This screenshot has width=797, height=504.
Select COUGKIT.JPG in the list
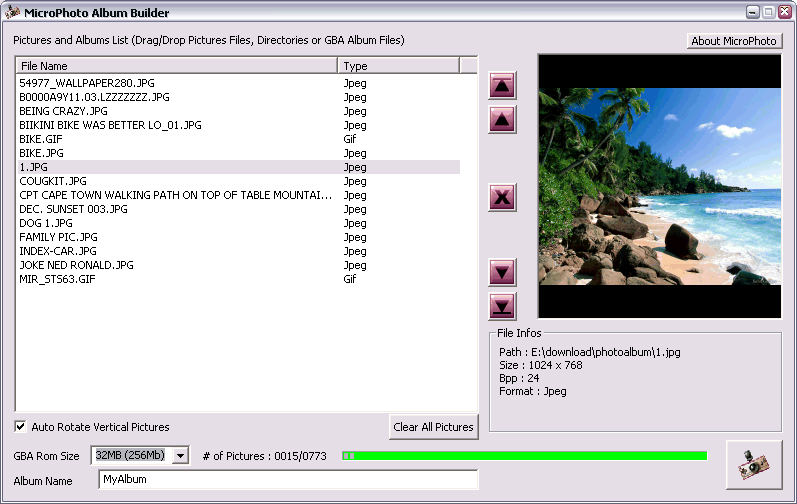(x=239, y=181)
